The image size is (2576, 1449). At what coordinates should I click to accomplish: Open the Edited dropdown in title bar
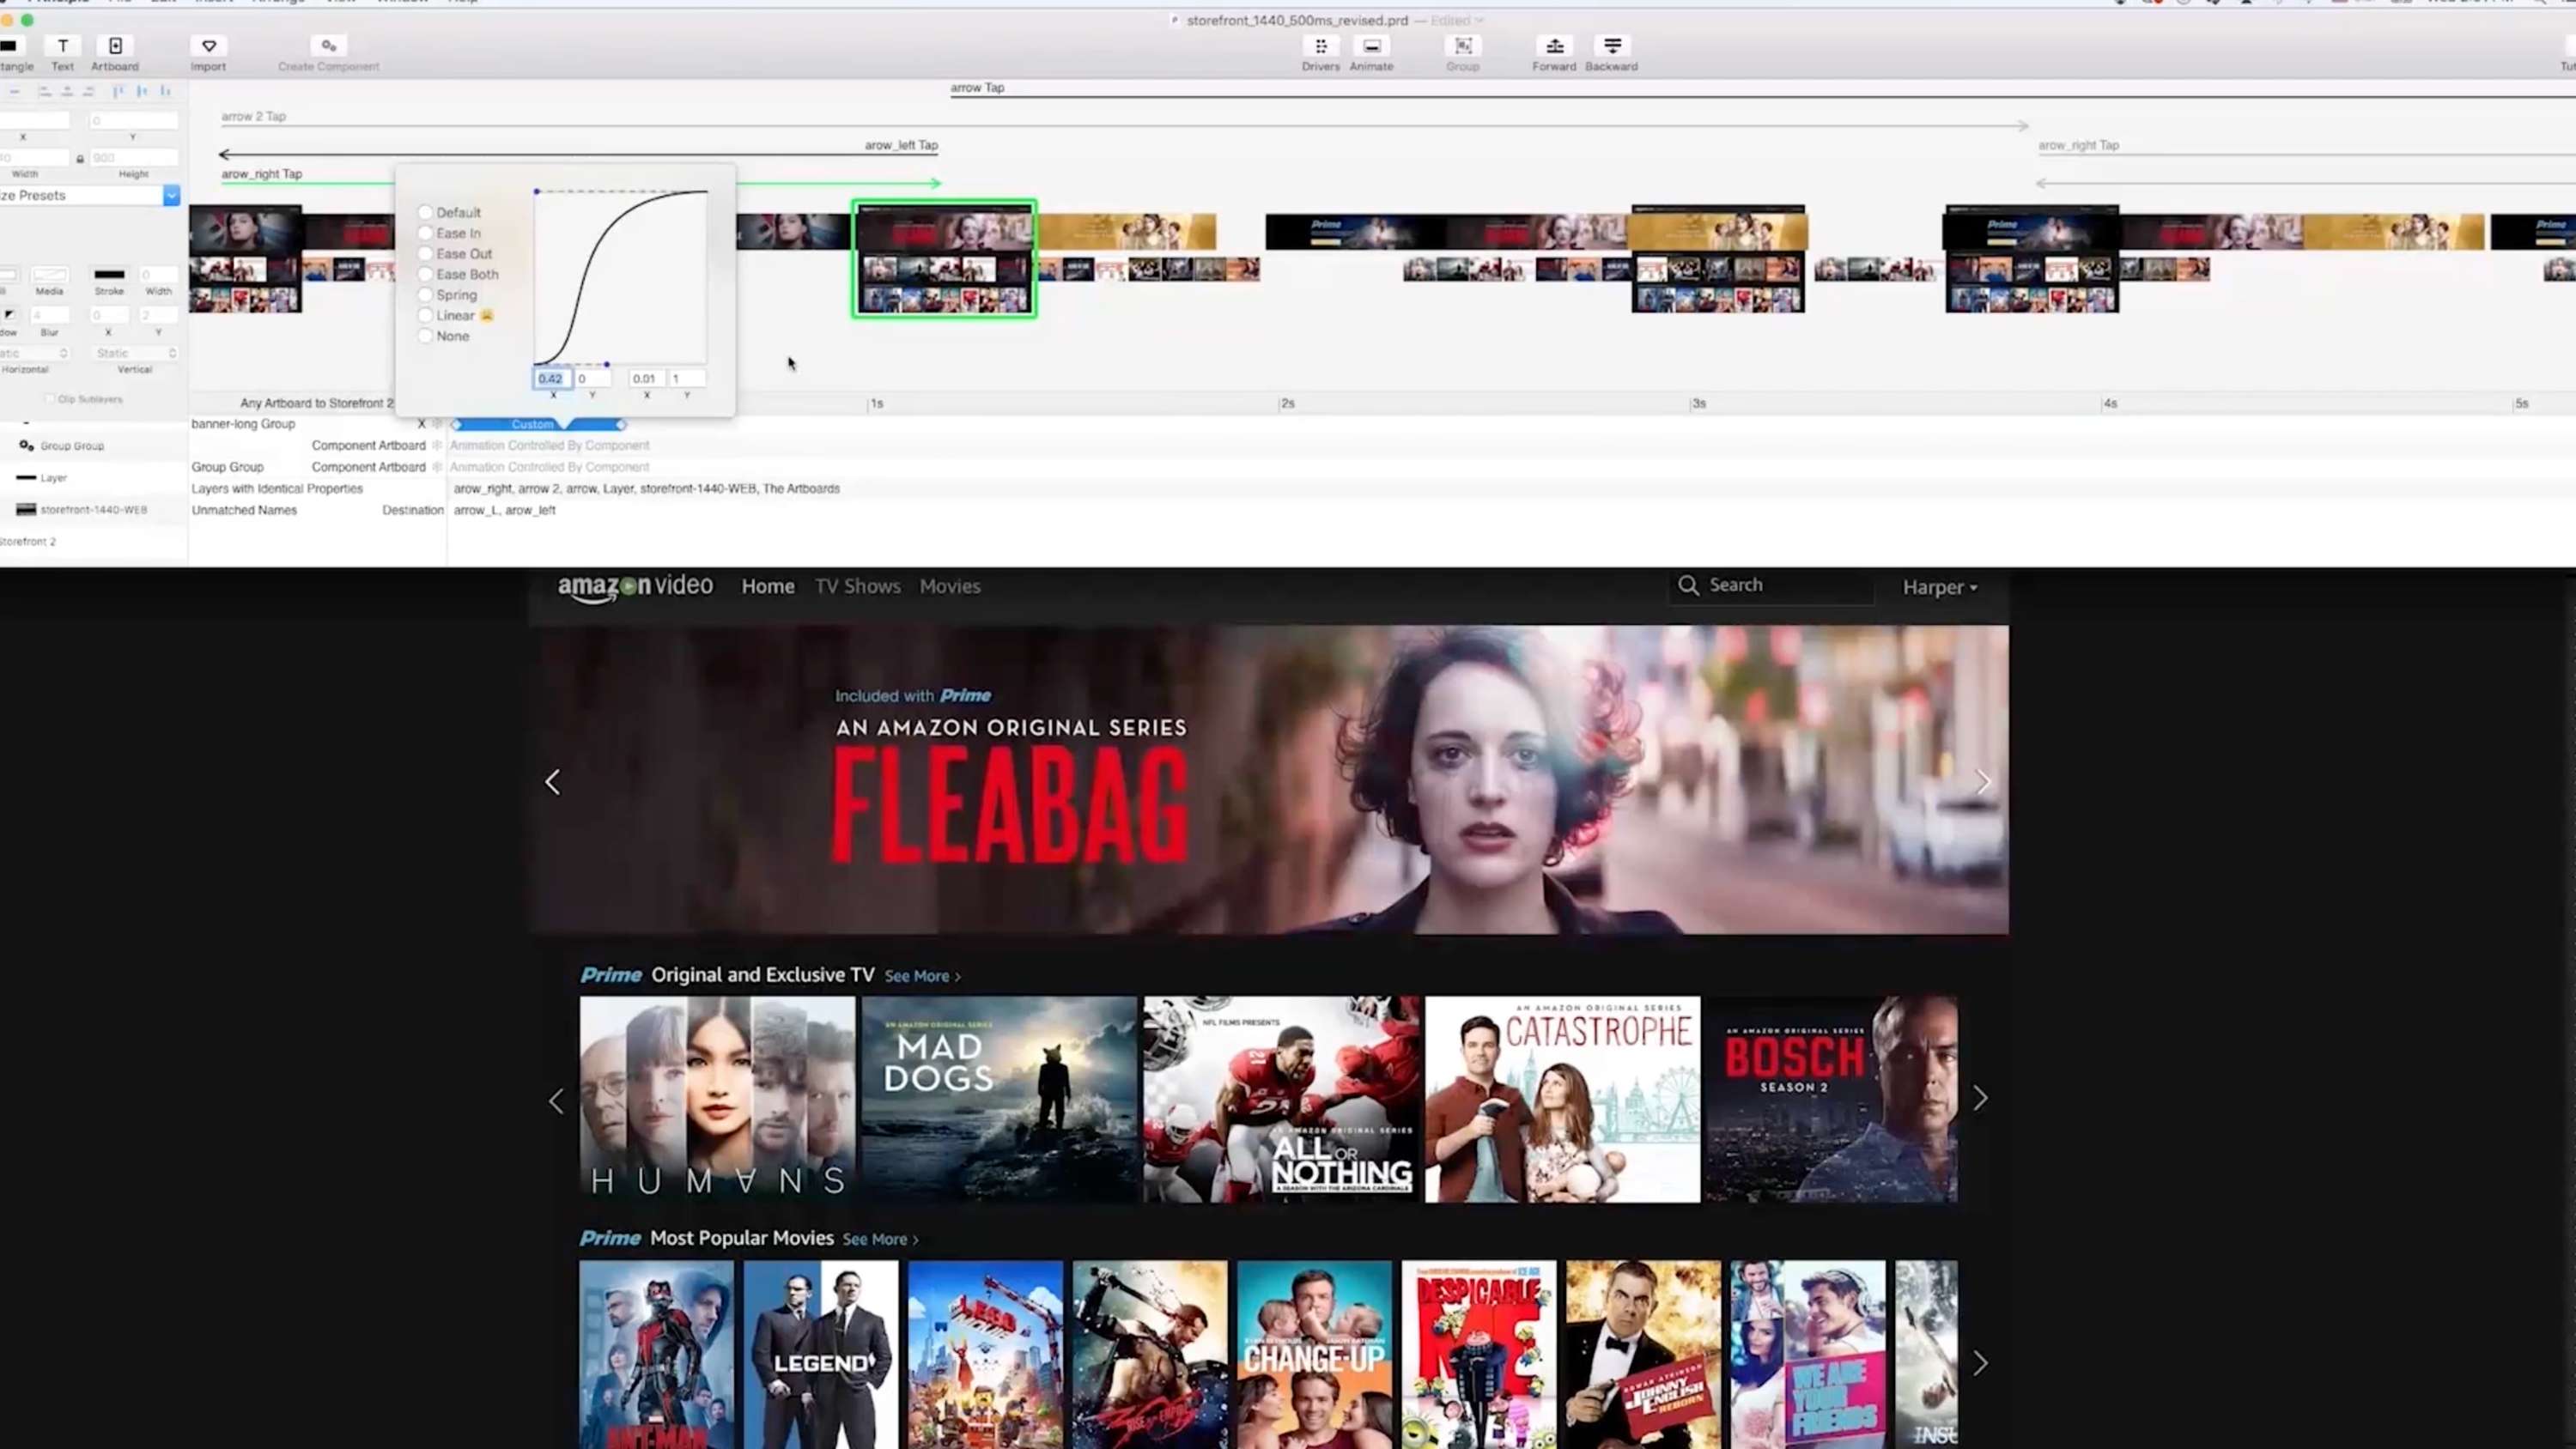tap(1456, 20)
